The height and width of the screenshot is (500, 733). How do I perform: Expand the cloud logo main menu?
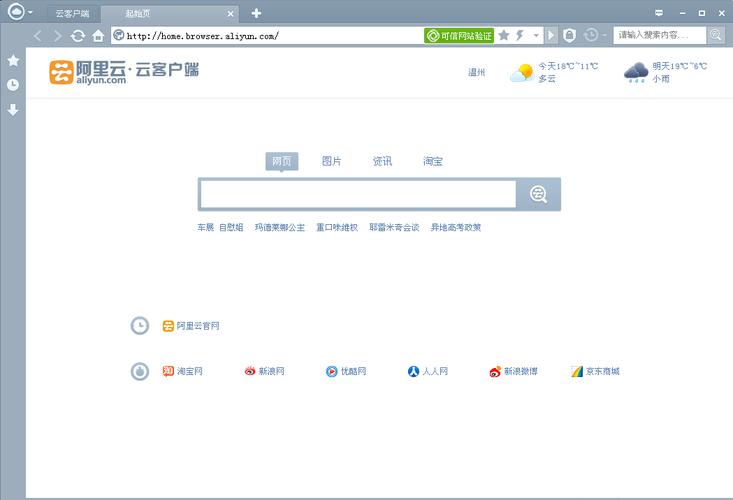(20, 13)
